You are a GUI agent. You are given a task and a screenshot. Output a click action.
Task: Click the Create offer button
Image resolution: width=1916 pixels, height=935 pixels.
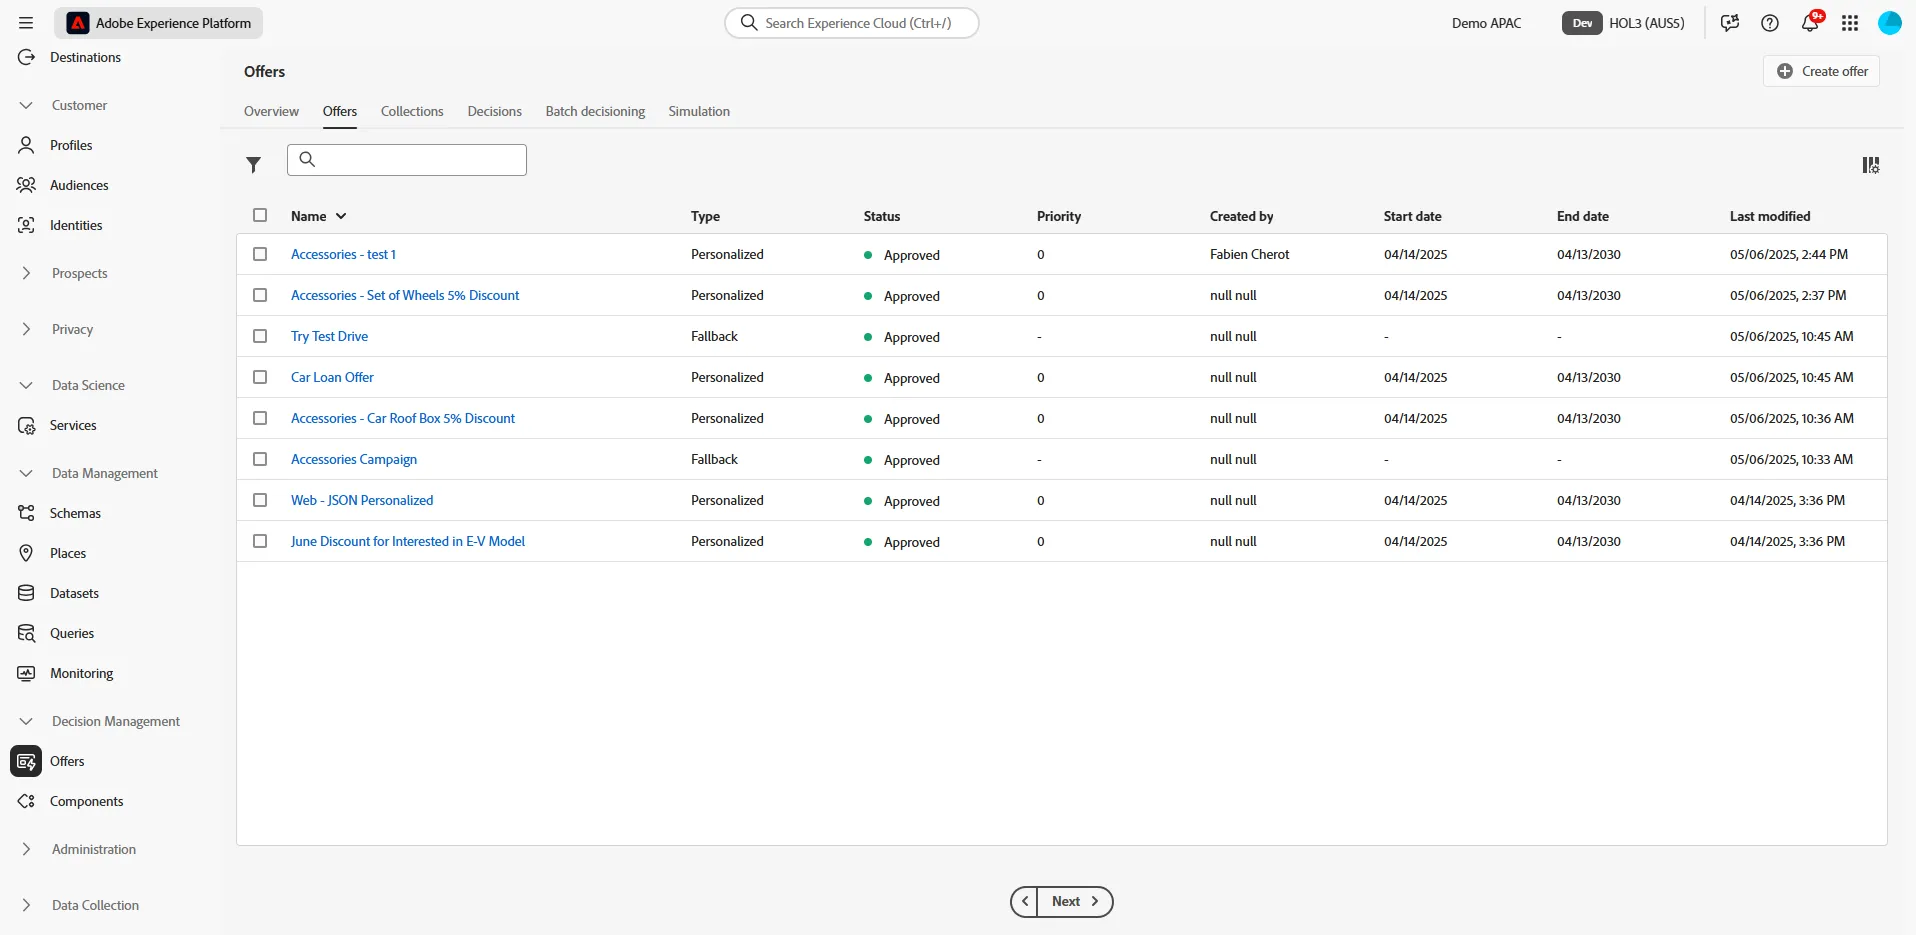tap(1822, 71)
